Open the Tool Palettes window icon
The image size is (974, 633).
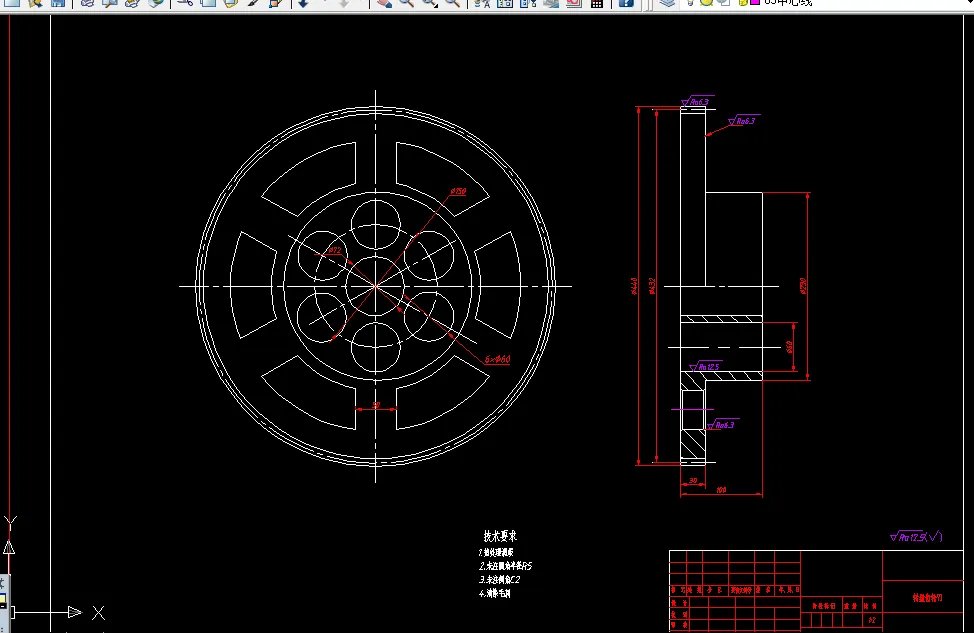[504, 2]
